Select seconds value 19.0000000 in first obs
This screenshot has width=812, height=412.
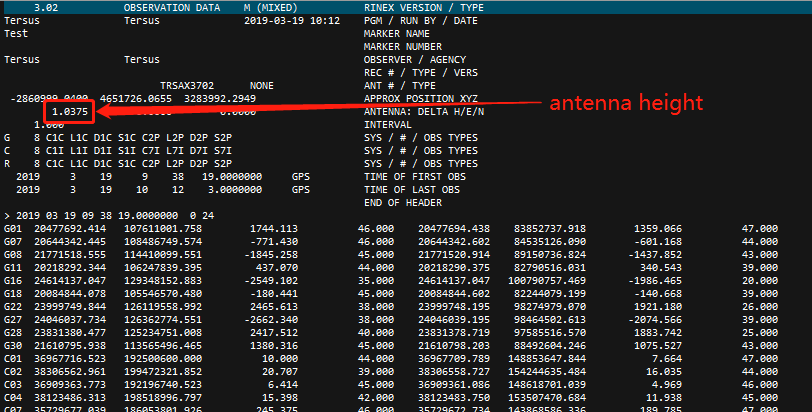coord(232,176)
